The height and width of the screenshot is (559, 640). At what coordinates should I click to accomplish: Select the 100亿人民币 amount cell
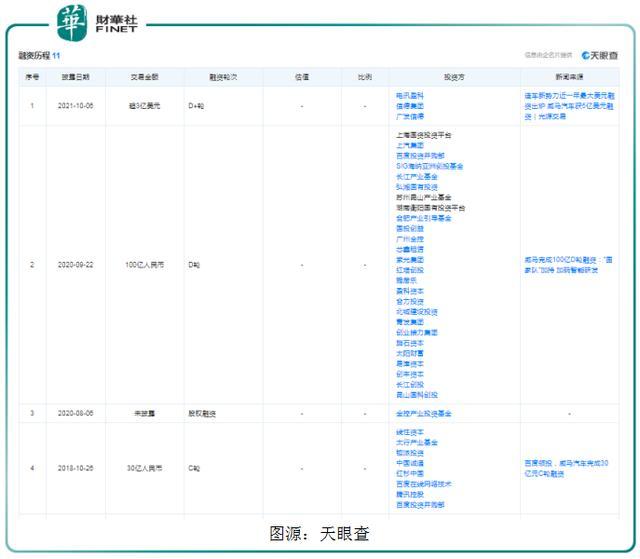[144, 265]
